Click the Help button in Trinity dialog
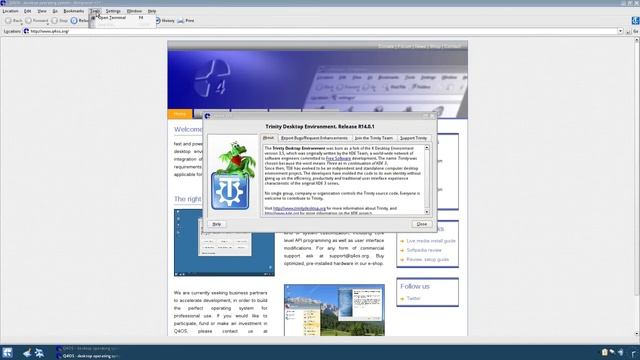The width and height of the screenshot is (640, 360). click(216, 224)
